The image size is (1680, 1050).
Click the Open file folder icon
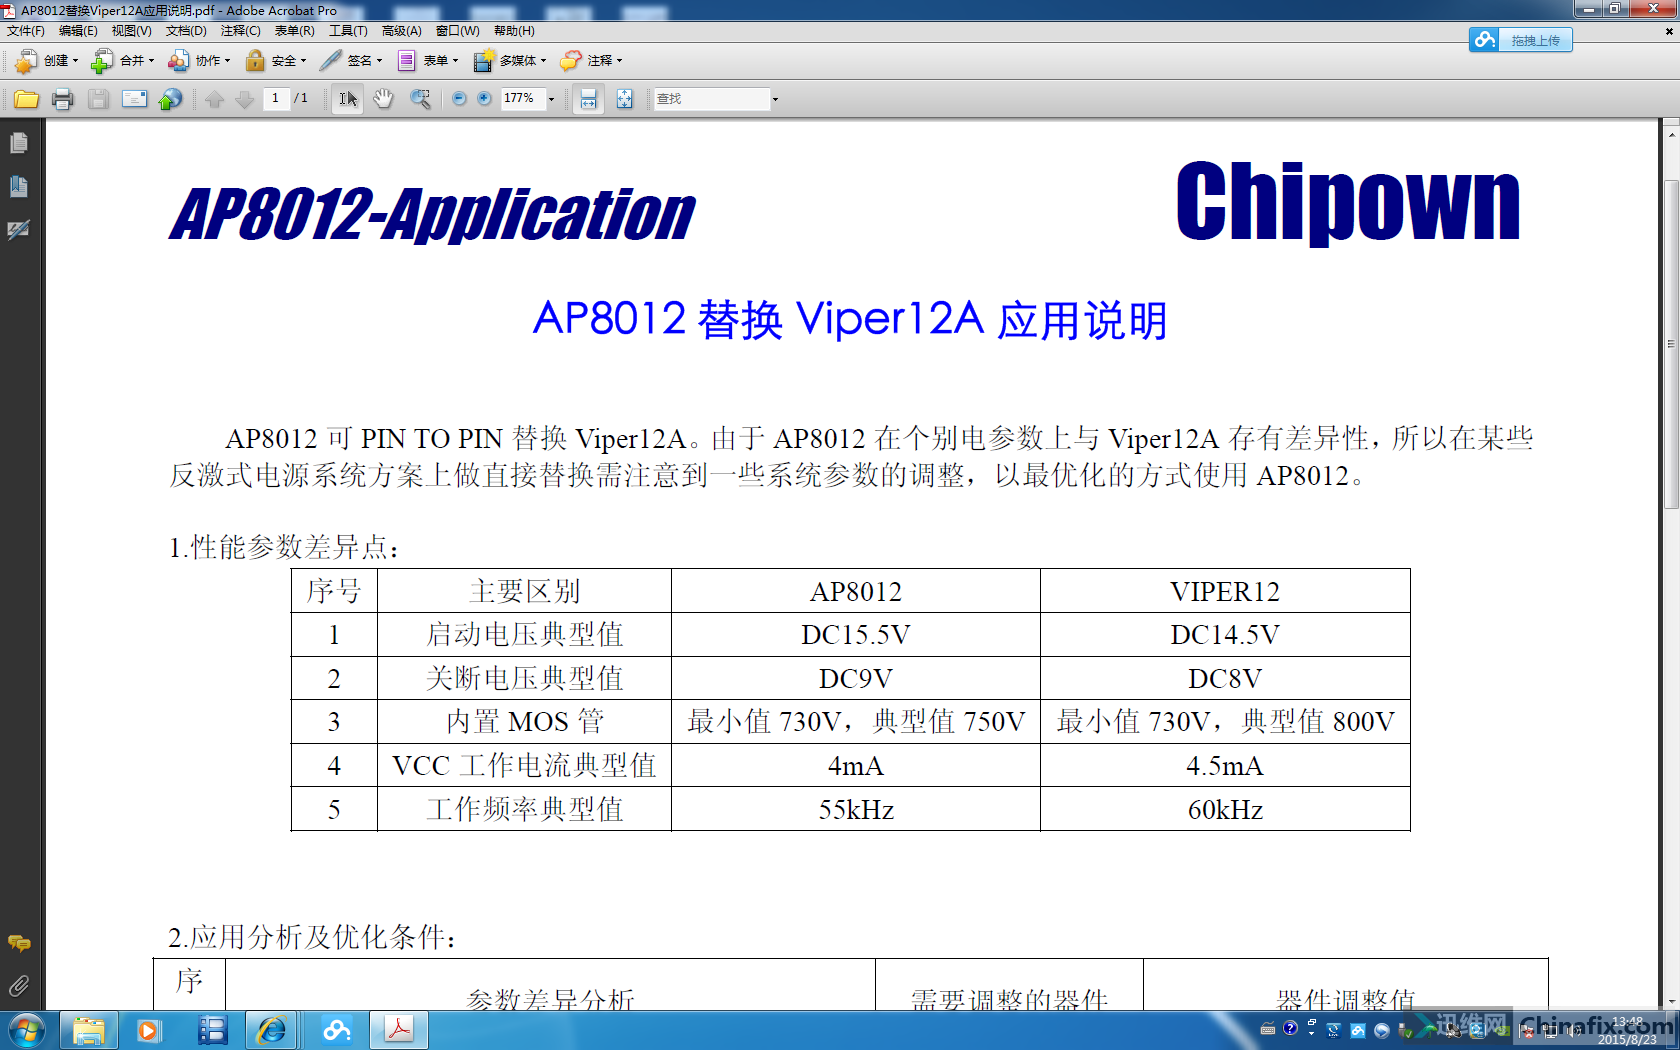tap(27, 99)
